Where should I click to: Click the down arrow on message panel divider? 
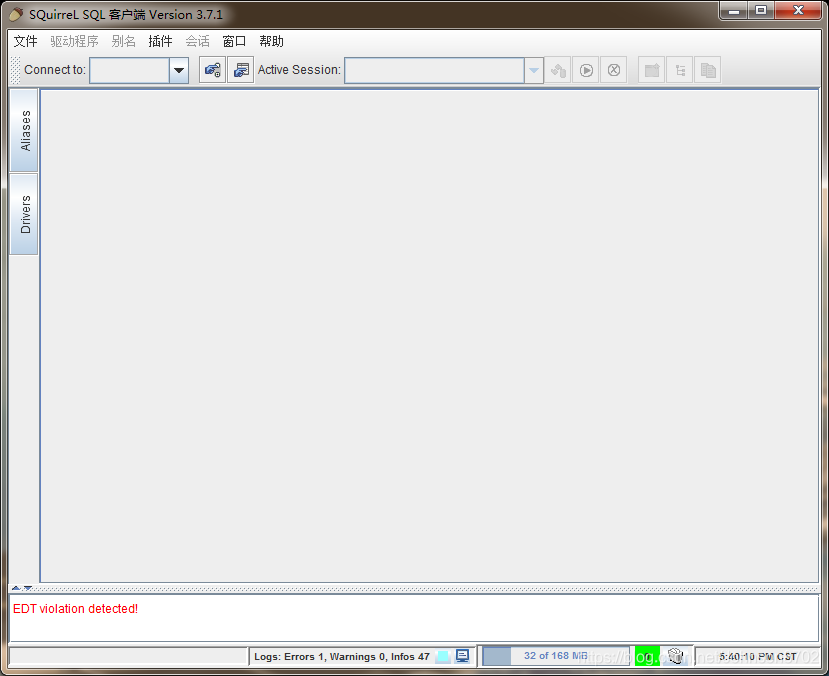click(x=28, y=588)
